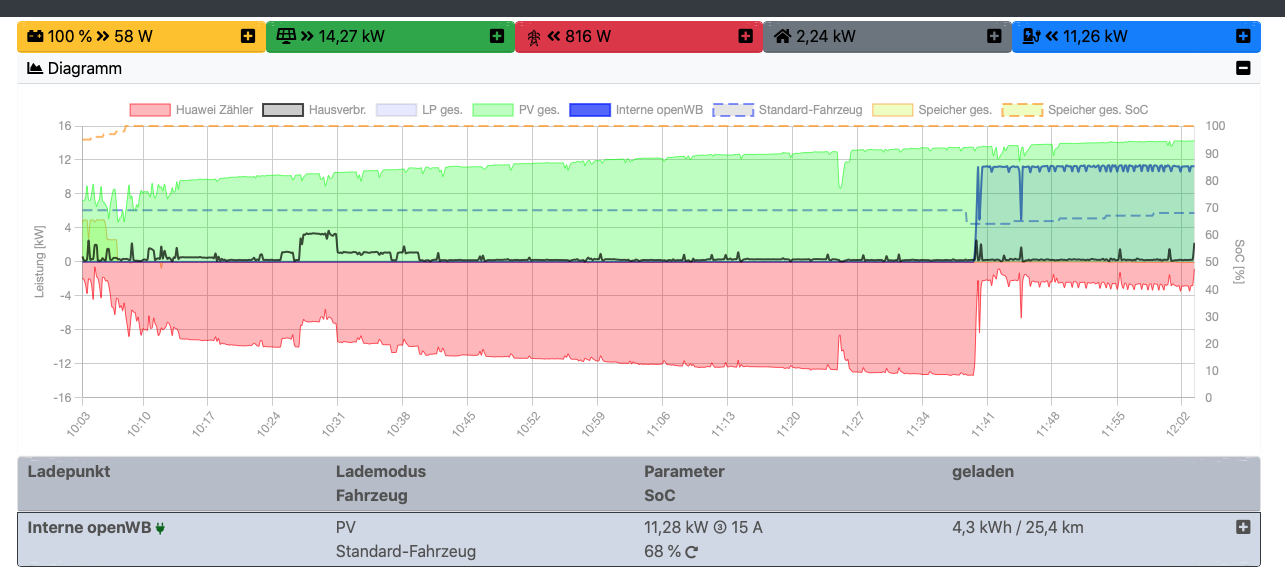
Task: Click the solar panel icon in green card
Action: (286, 36)
